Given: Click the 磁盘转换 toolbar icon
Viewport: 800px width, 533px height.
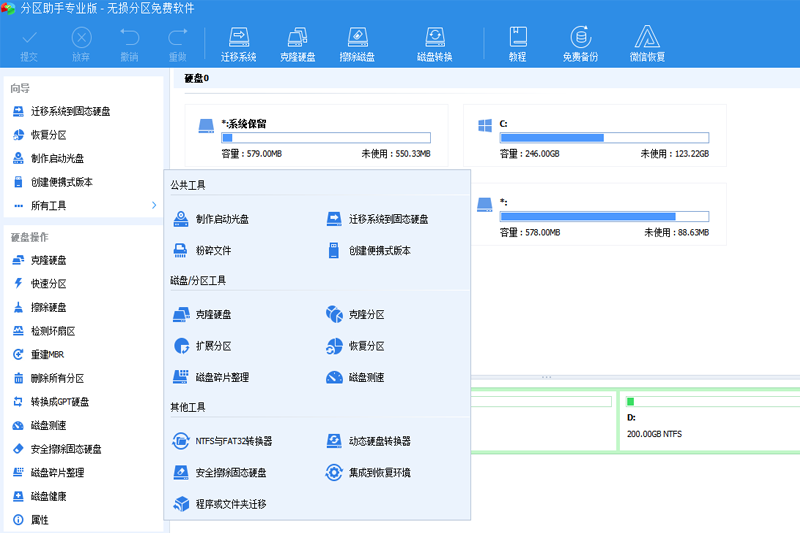Looking at the screenshot, I should click(434, 43).
